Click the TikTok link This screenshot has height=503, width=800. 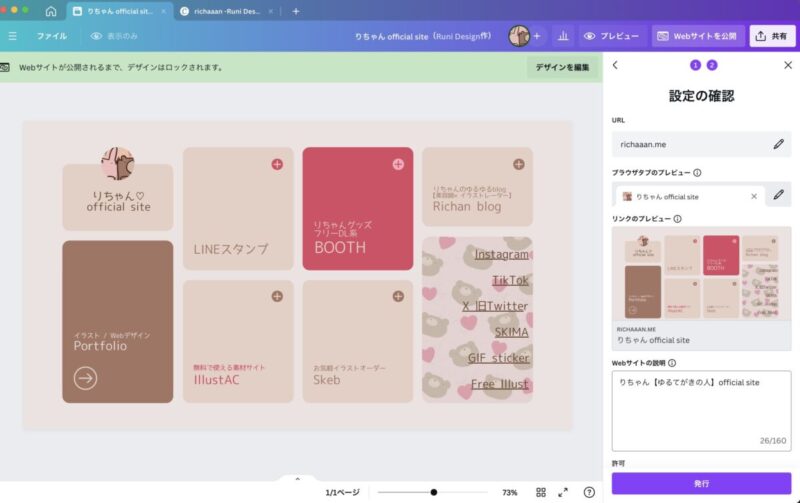pyautogui.click(x=510, y=280)
